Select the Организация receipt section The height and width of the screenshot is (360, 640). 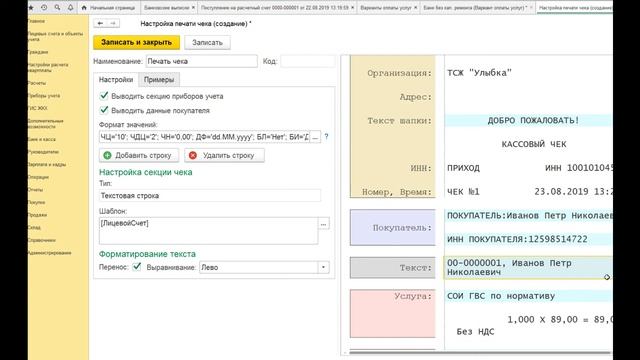[x=393, y=127]
